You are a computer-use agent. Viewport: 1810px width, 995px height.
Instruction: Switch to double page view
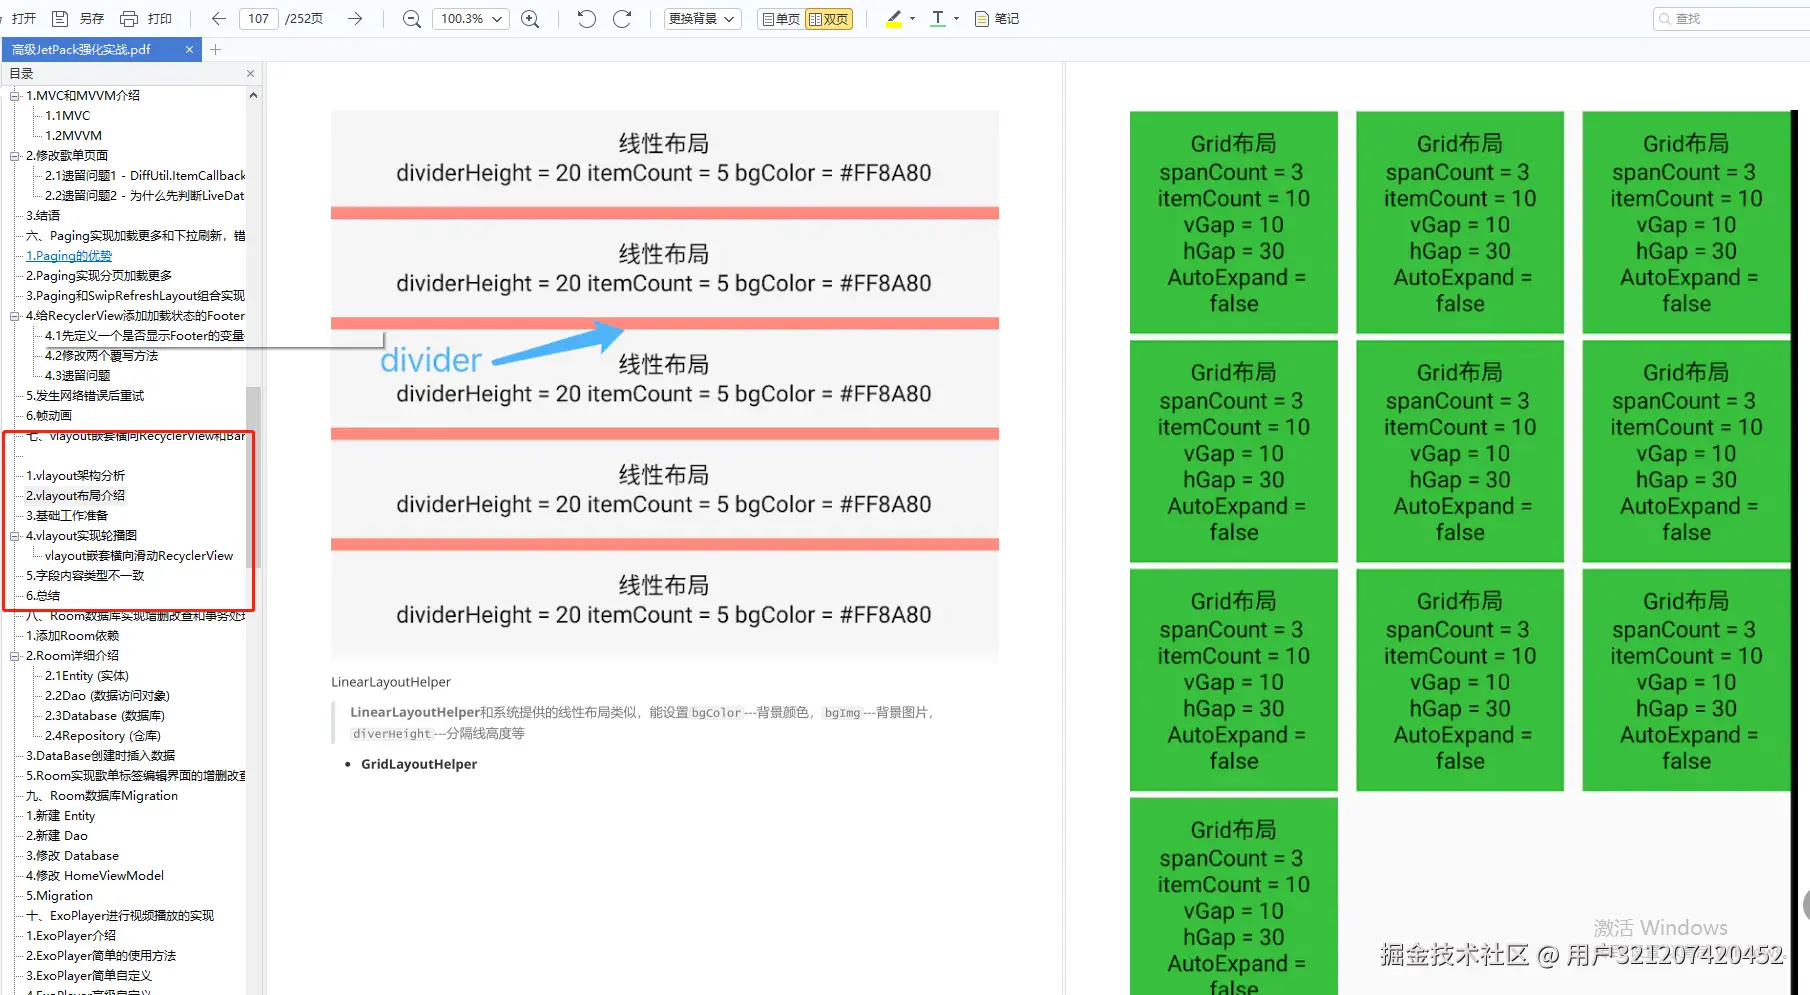pyautogui.click(x=829, y=19)
